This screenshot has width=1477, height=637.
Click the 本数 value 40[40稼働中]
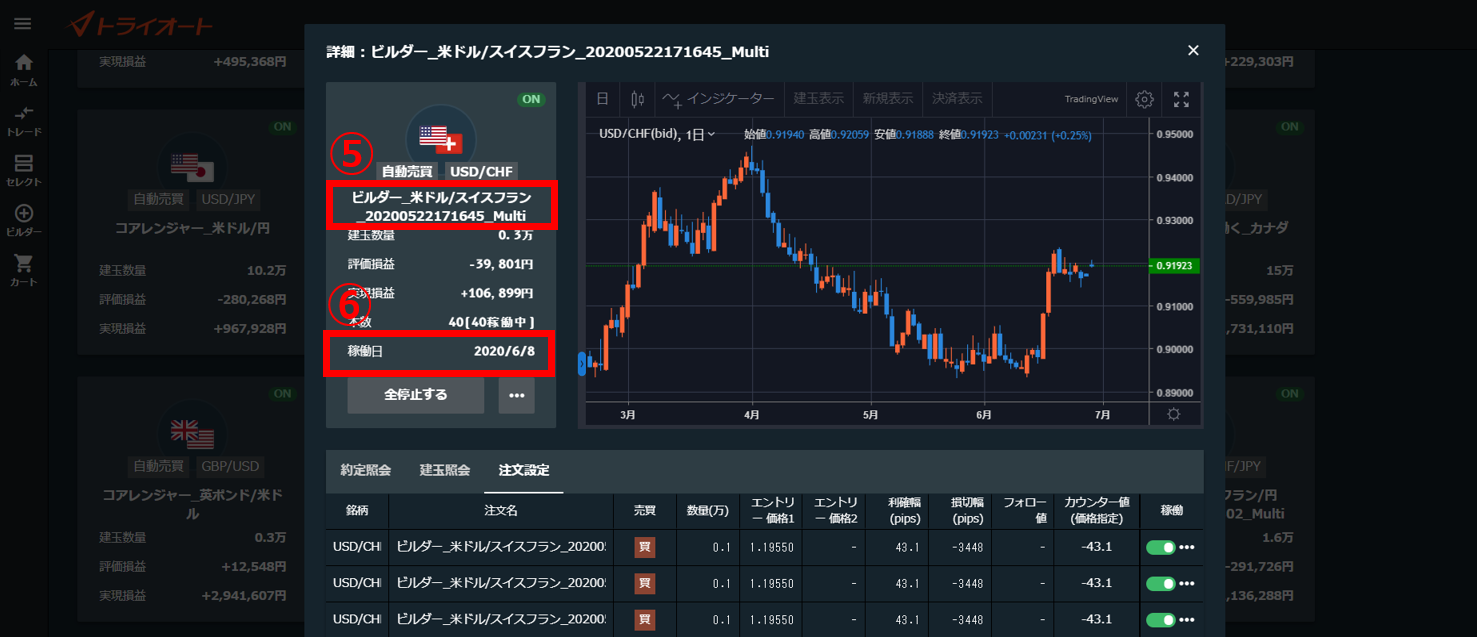[x=492, y=322]
